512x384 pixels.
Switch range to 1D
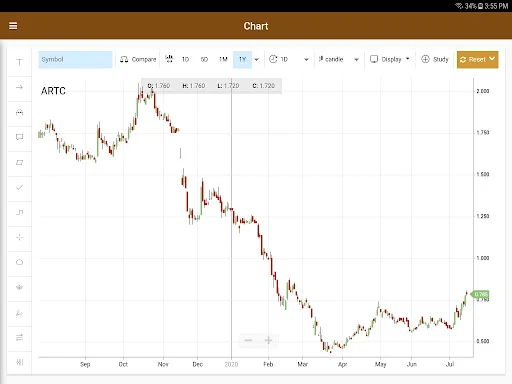click(x=185, y=59)
